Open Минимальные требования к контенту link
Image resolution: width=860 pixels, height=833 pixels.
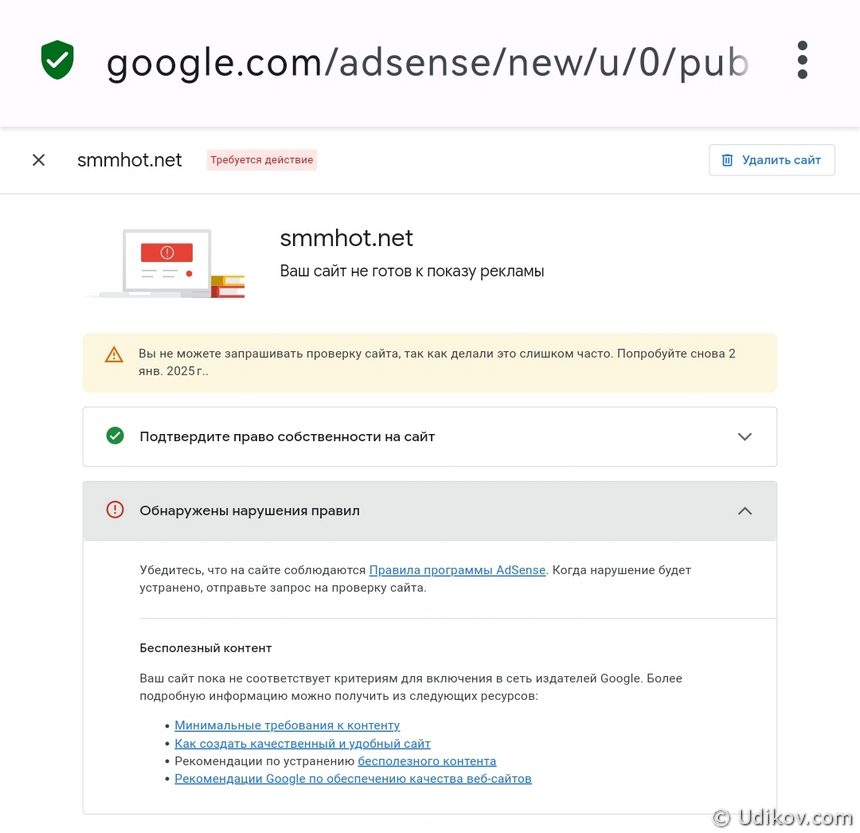(x=287, y=725)
